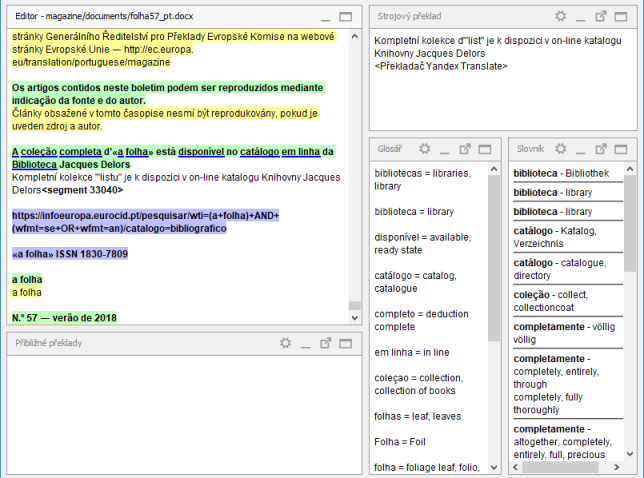Click underlined word "Biblioteca" in source segment
Screen dimensions: 644x478
pos(34,164)
